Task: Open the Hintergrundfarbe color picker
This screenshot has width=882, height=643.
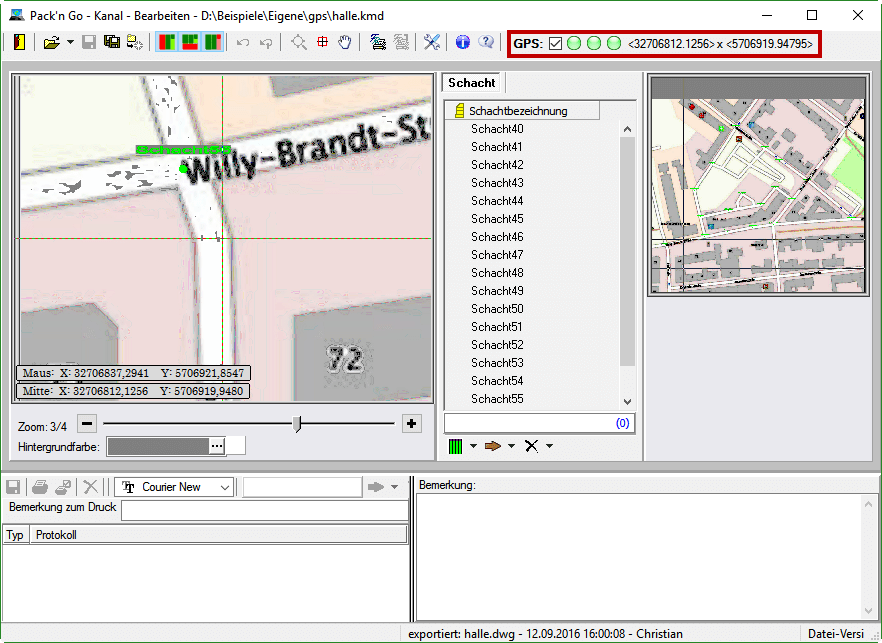Action: 217,446
